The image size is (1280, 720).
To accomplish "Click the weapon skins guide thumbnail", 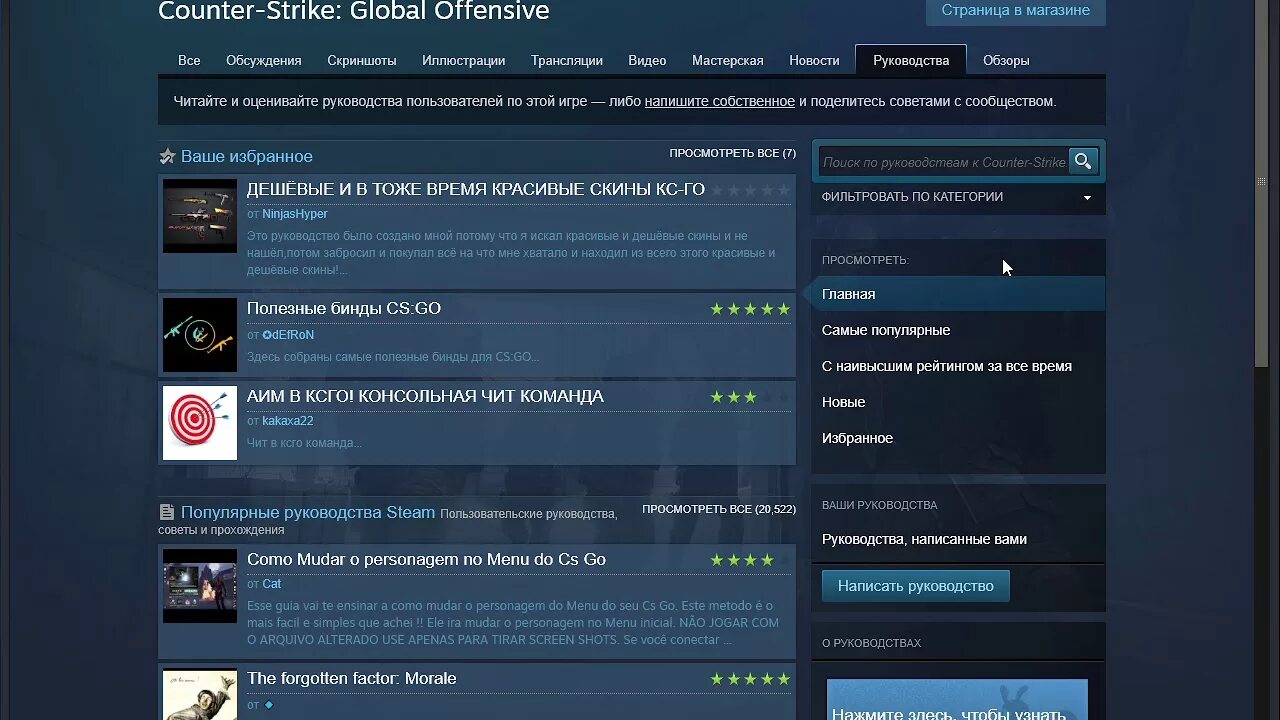I will tap(200, 216).
